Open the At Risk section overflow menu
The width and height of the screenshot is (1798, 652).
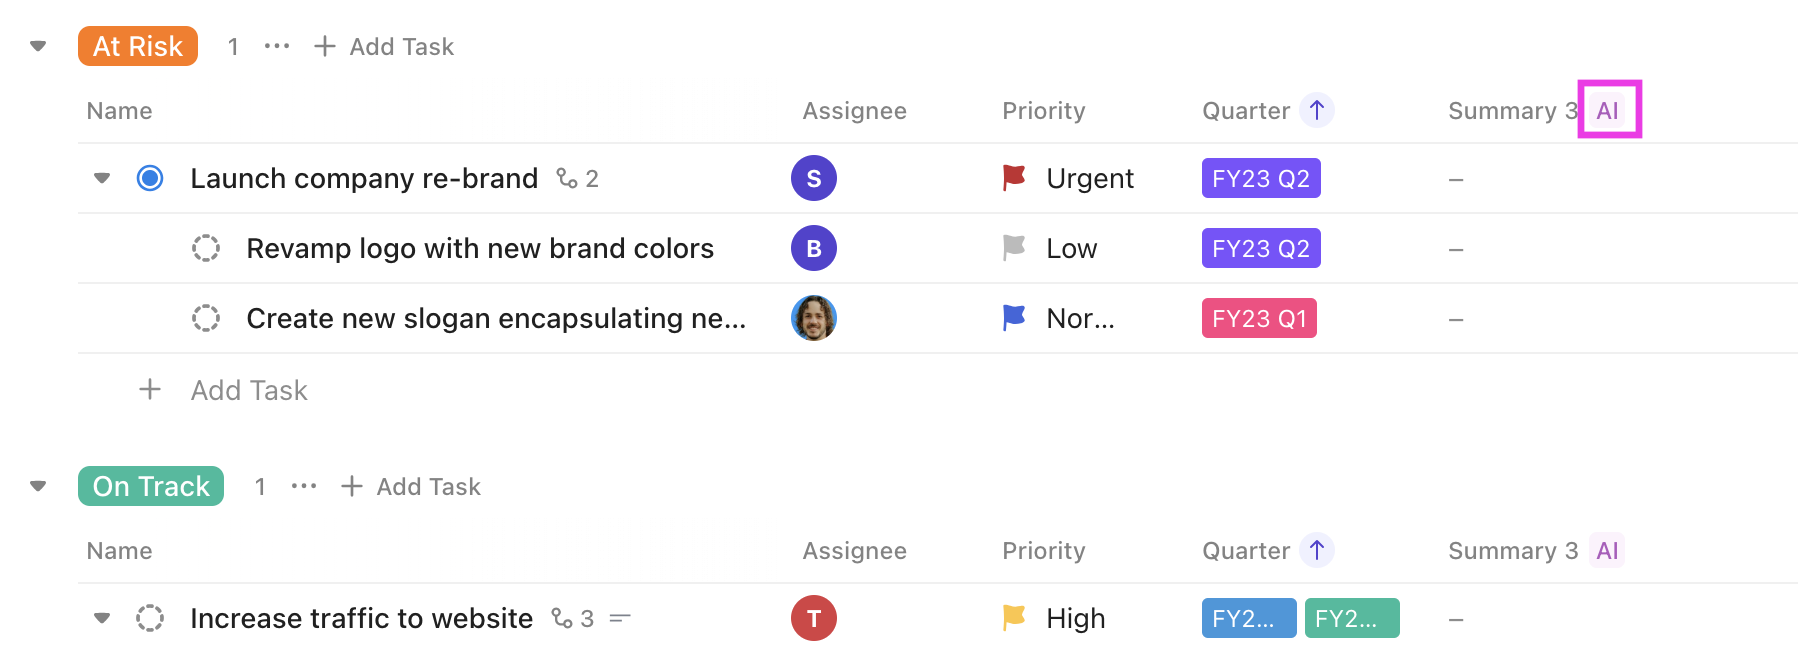[275, 45]
